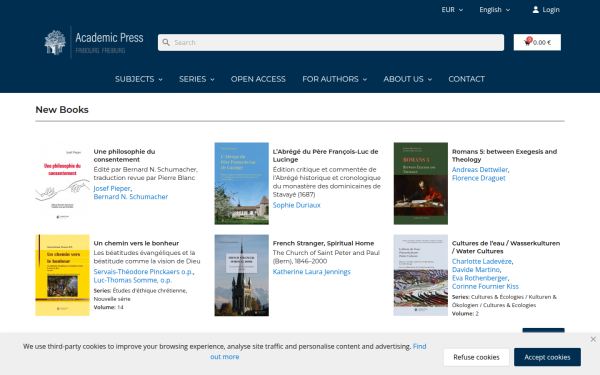Click author Corinne Fournier Kiss
This screenshot has width=600, height=375.
[x=485, y=287]
